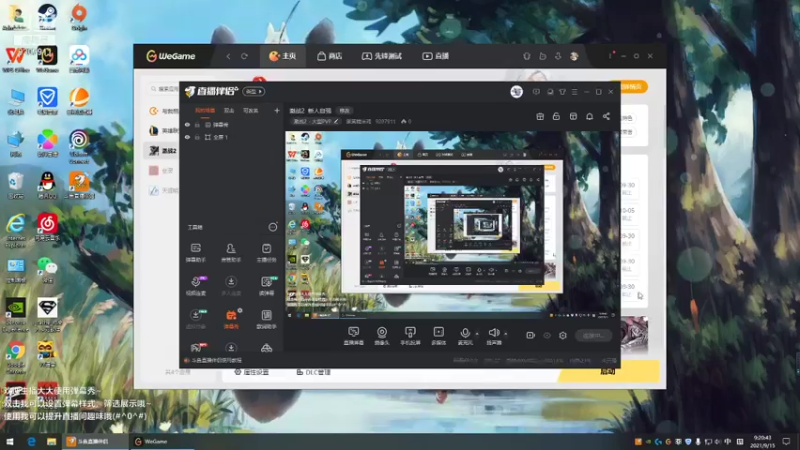This screenshot has width=800, height=450.
Task: Toggle preview eye icon in bottom bar
Action: (547, 335)
